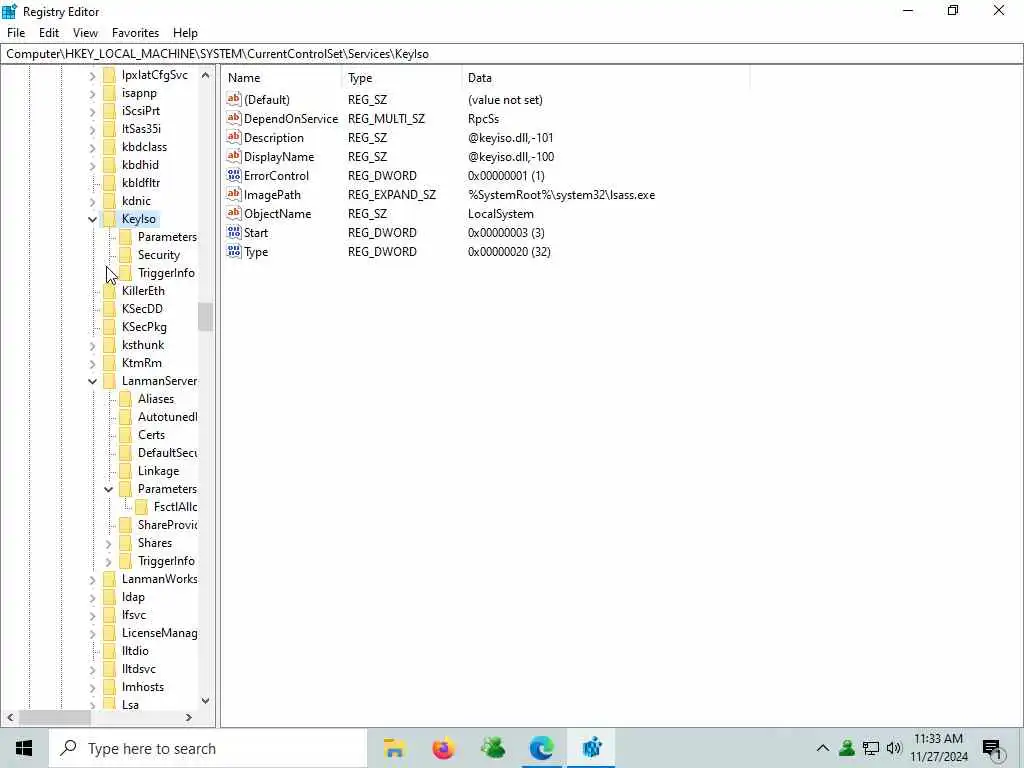Launch Firefox from the taskbar
The image size is (1024, 768).
(x=443, y=748)
